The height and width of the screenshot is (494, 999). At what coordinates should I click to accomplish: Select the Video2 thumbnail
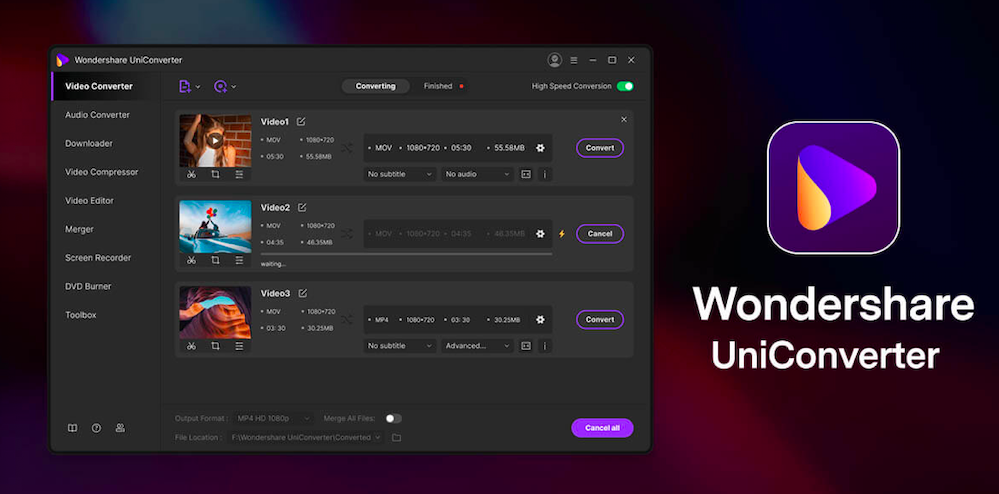tap(215, 226)
